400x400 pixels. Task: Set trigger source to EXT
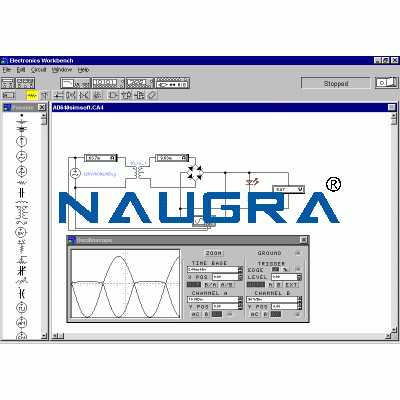tap(291, 285)
